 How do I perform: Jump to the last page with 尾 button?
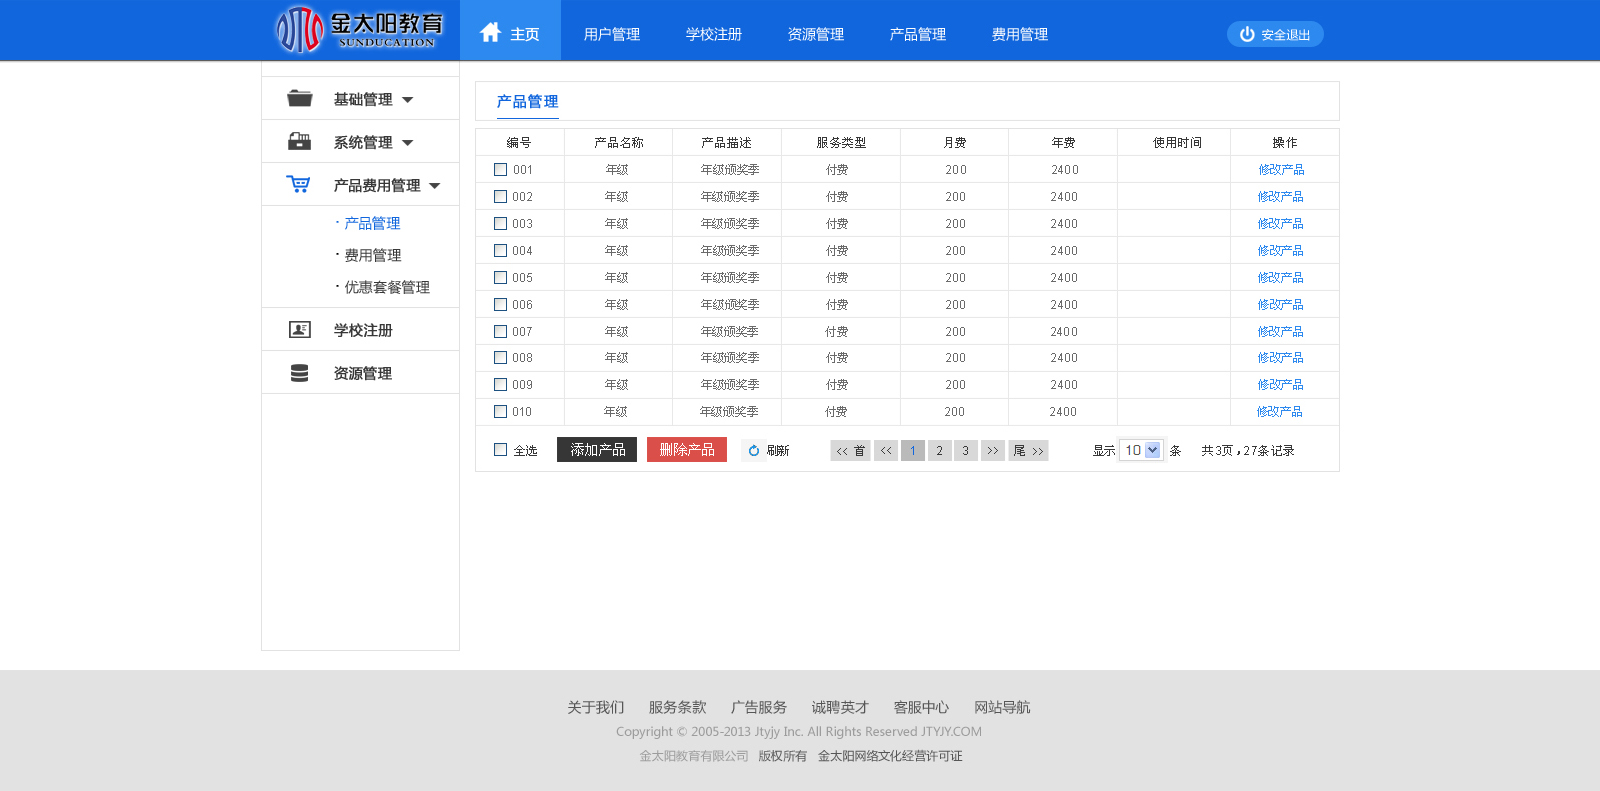click(x=1028, y=451)
